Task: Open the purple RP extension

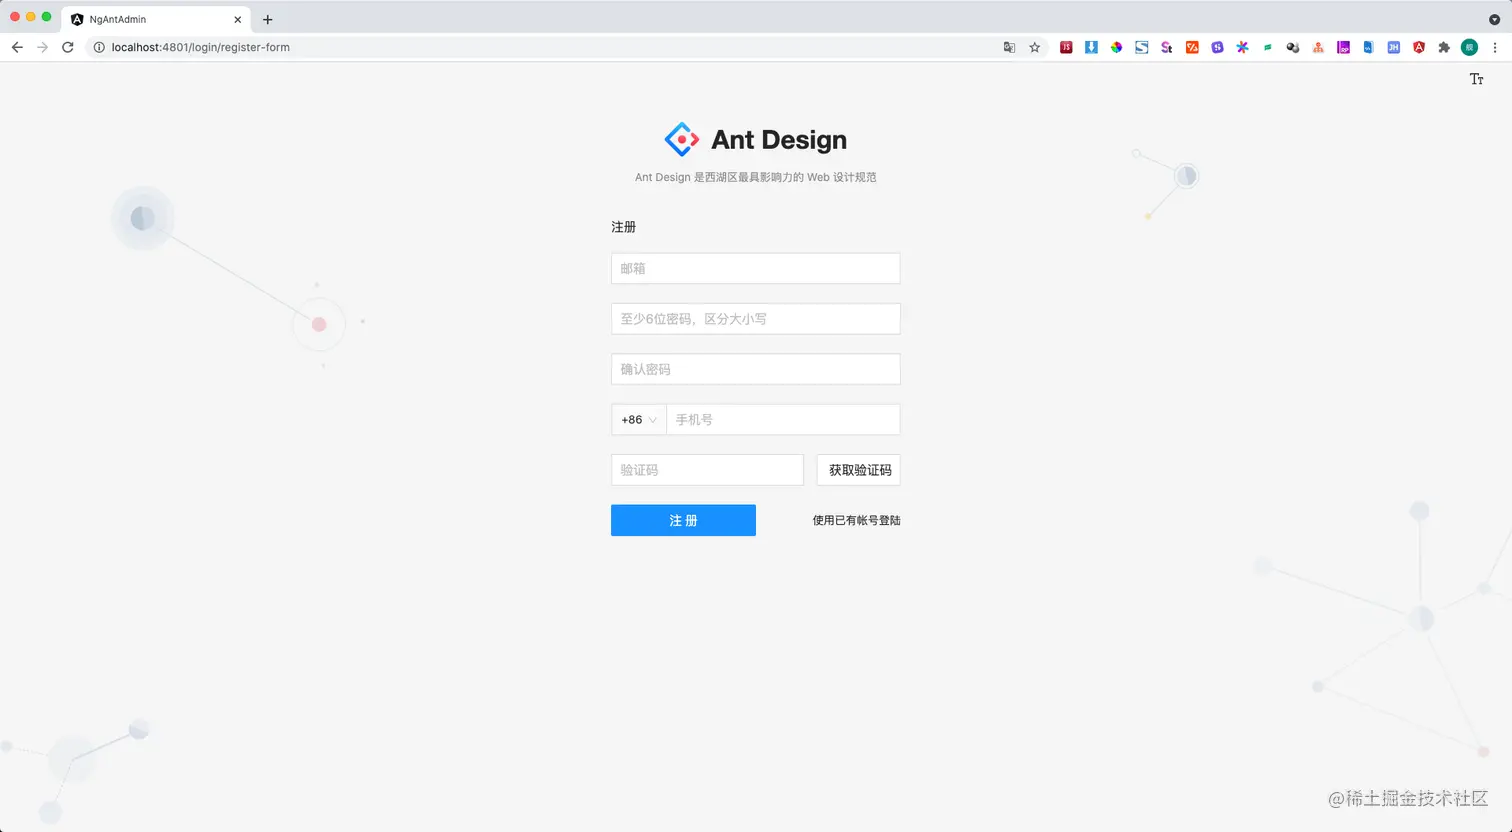Action: pyautogui.click(x=1343, y=47)
